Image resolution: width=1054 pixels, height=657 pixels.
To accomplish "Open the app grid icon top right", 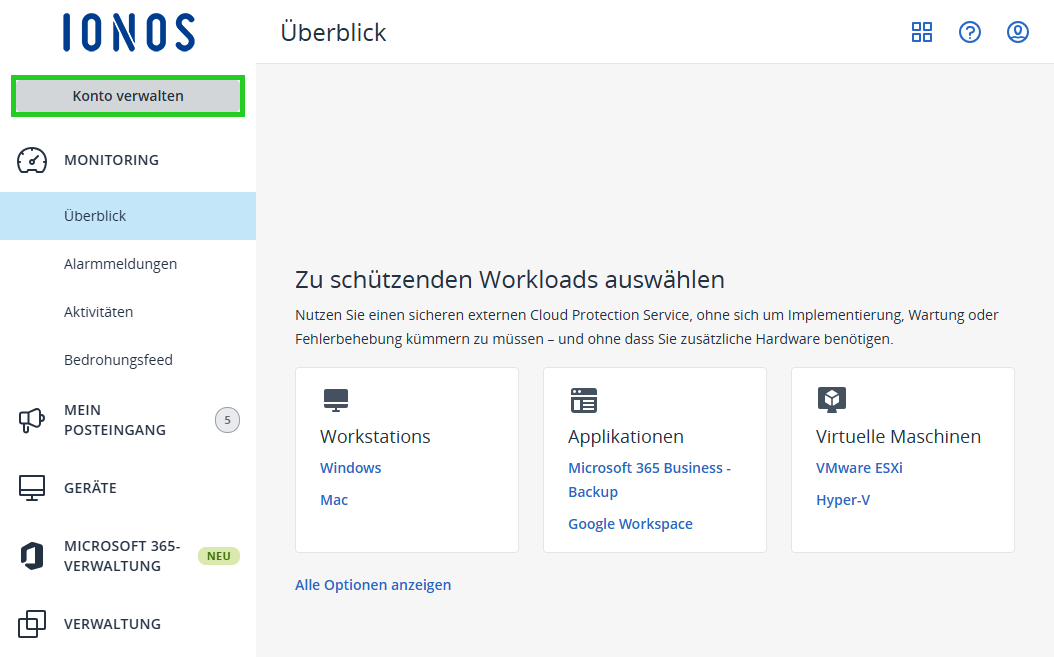I will tap(921, 32).
